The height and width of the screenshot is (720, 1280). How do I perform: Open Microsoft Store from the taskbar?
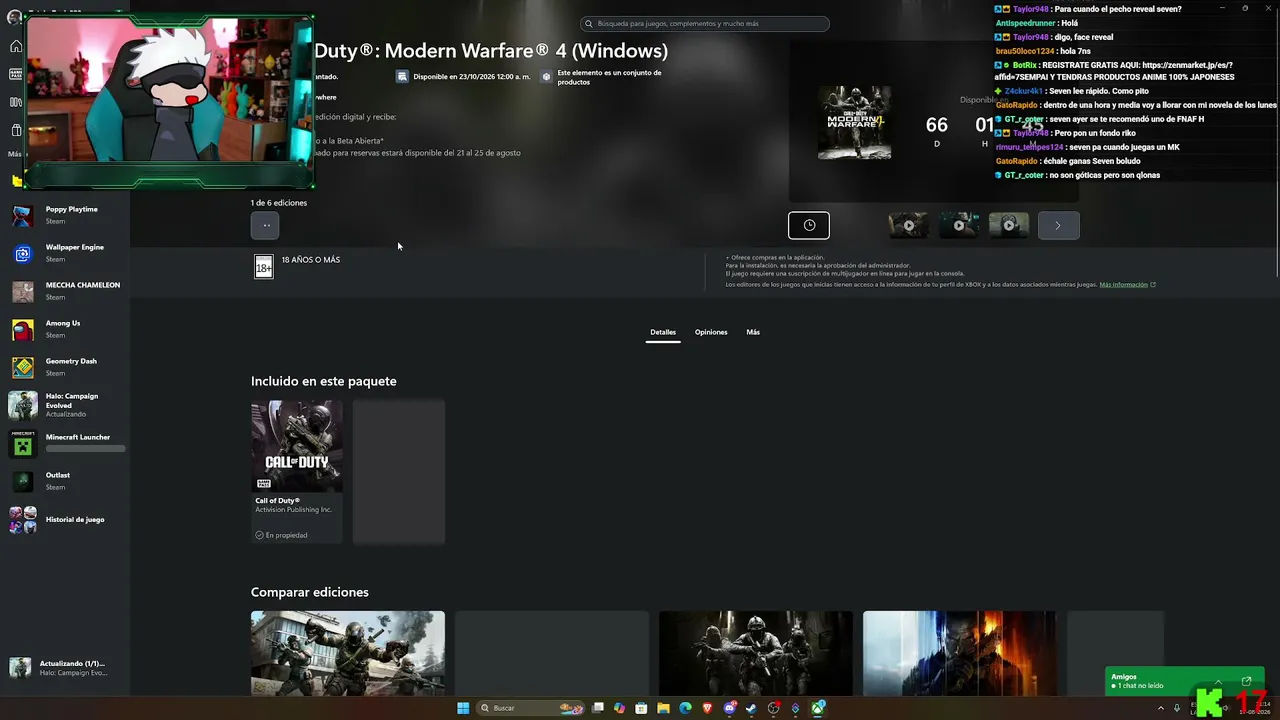(x=641, y=708)
